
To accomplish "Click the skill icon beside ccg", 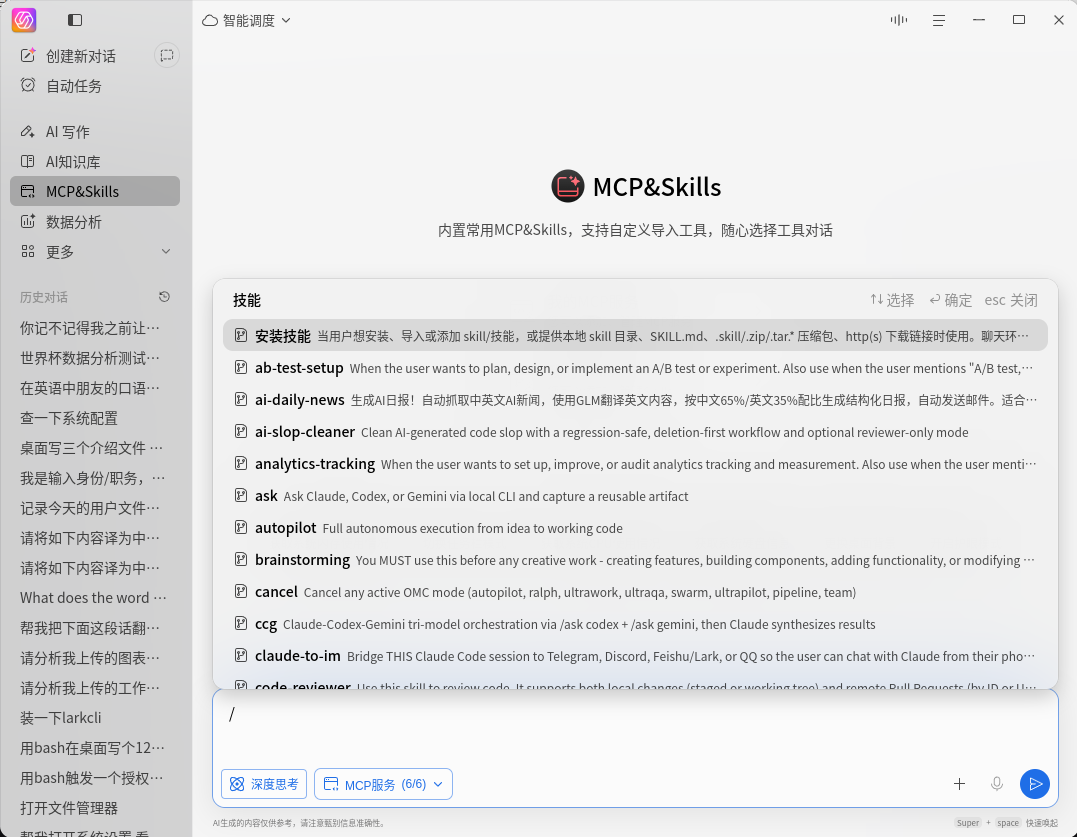I will [x=240, y=623].
